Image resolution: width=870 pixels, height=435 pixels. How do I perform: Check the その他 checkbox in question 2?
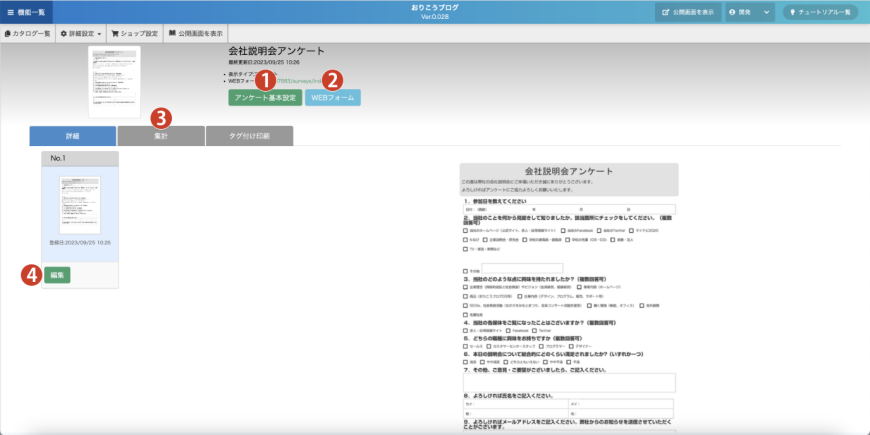click(465, 270)
